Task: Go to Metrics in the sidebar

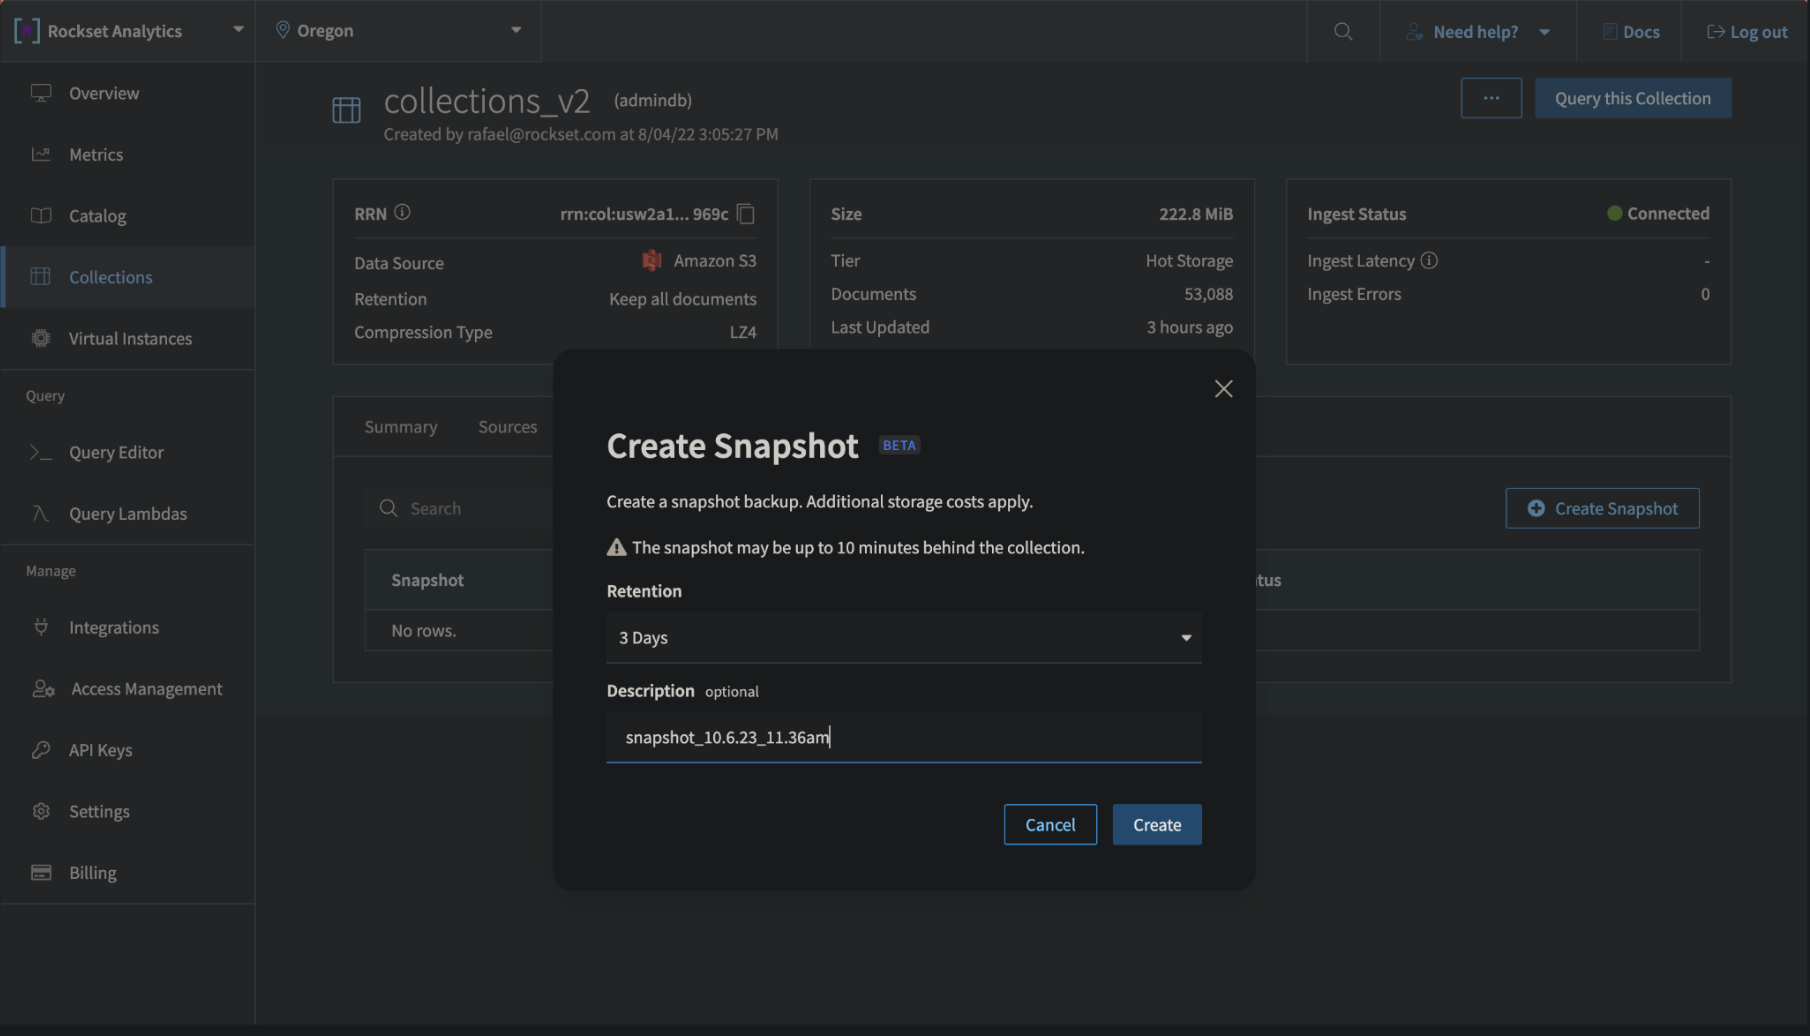Action: 128,154
